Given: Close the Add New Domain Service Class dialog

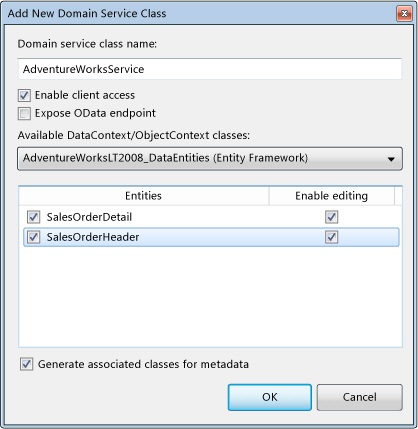Looking at the screenshot, I should tap(404, 14).
